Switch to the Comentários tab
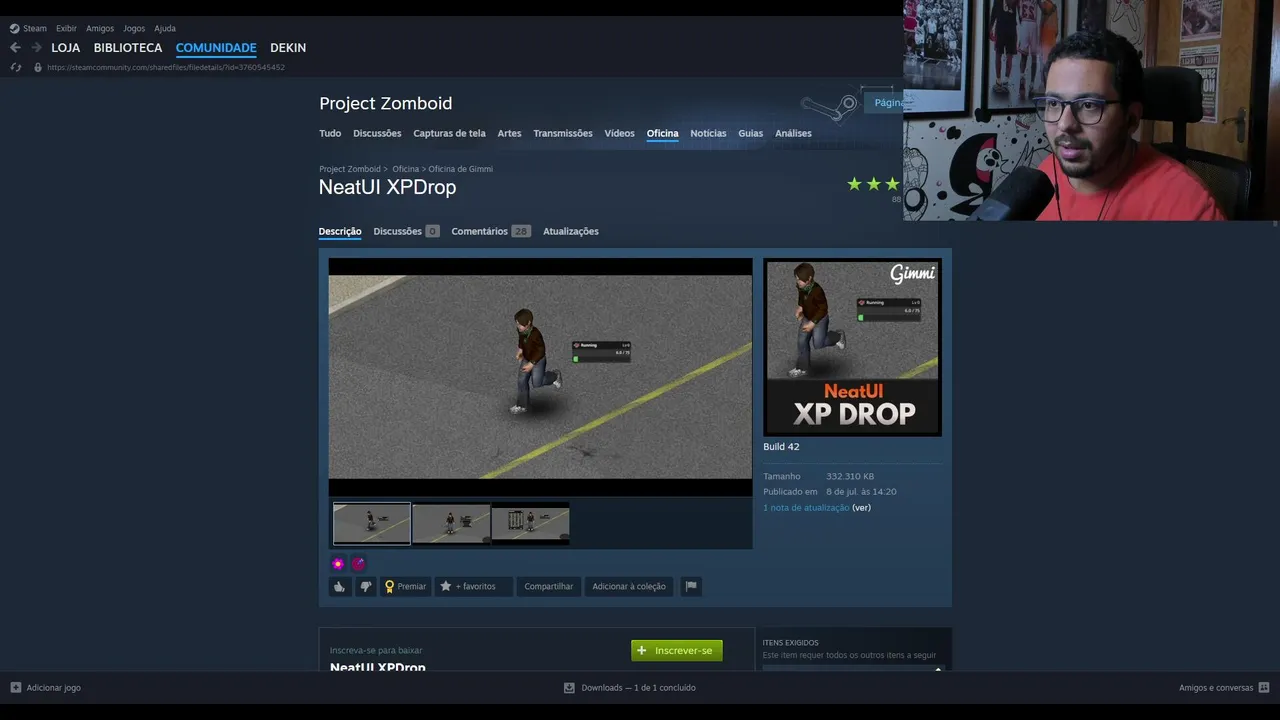 pyautogui.click(x=491, y=231)
